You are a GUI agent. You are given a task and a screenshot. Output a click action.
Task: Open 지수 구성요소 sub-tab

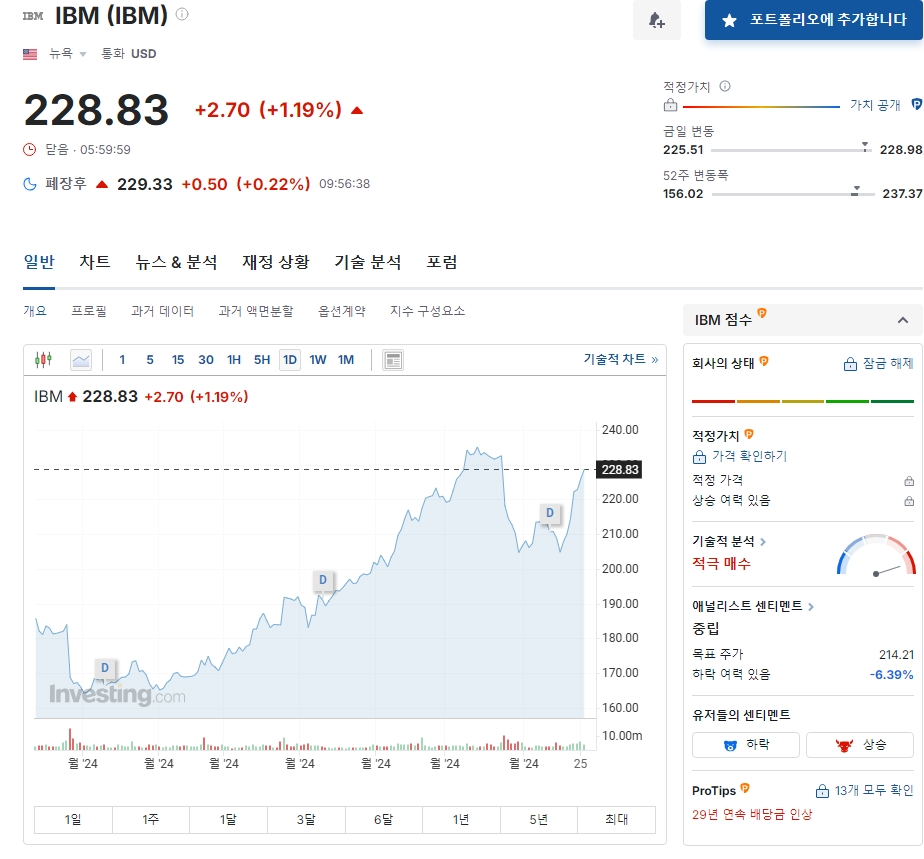coord(427,310)
